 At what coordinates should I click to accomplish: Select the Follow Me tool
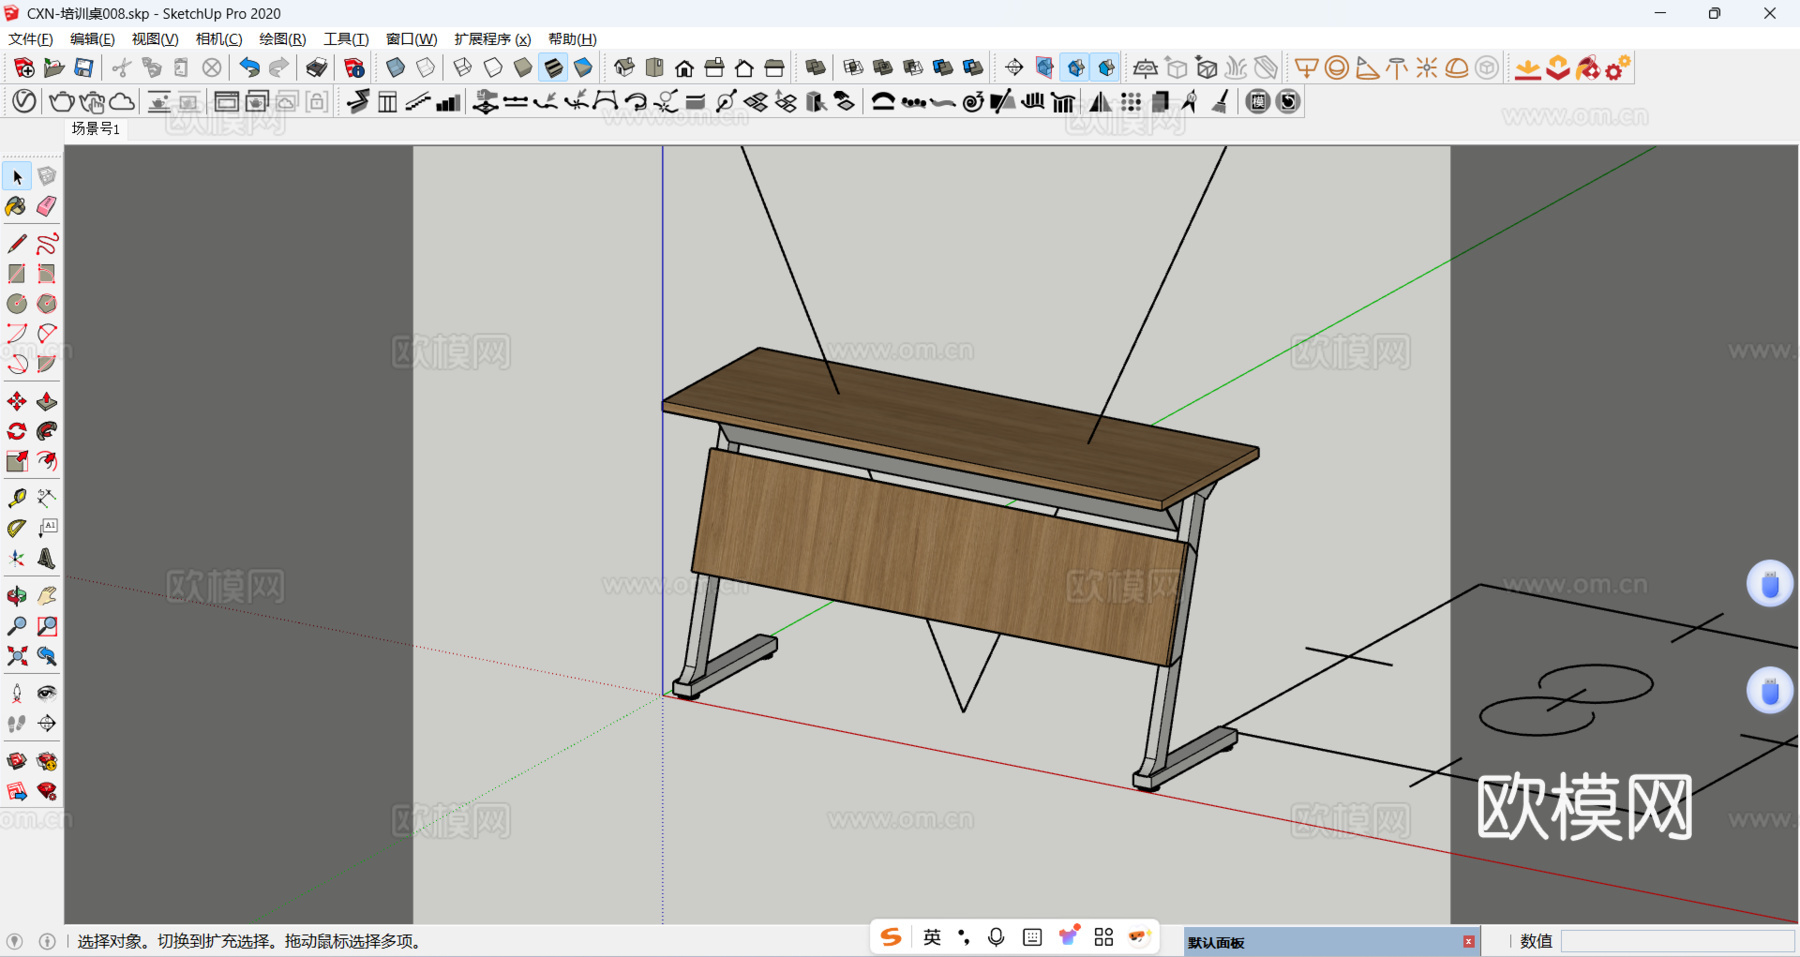47,431
